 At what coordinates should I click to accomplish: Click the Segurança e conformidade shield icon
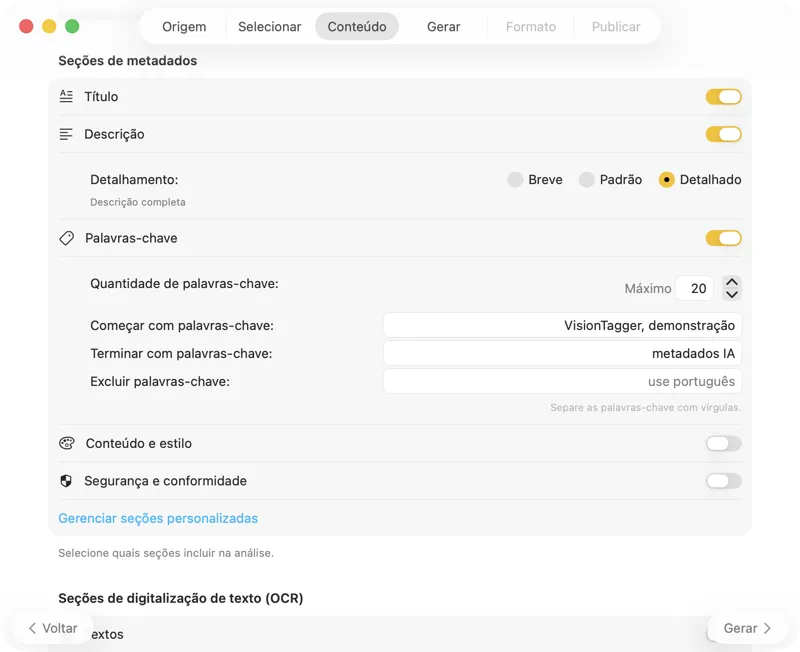tap(66, 481)
